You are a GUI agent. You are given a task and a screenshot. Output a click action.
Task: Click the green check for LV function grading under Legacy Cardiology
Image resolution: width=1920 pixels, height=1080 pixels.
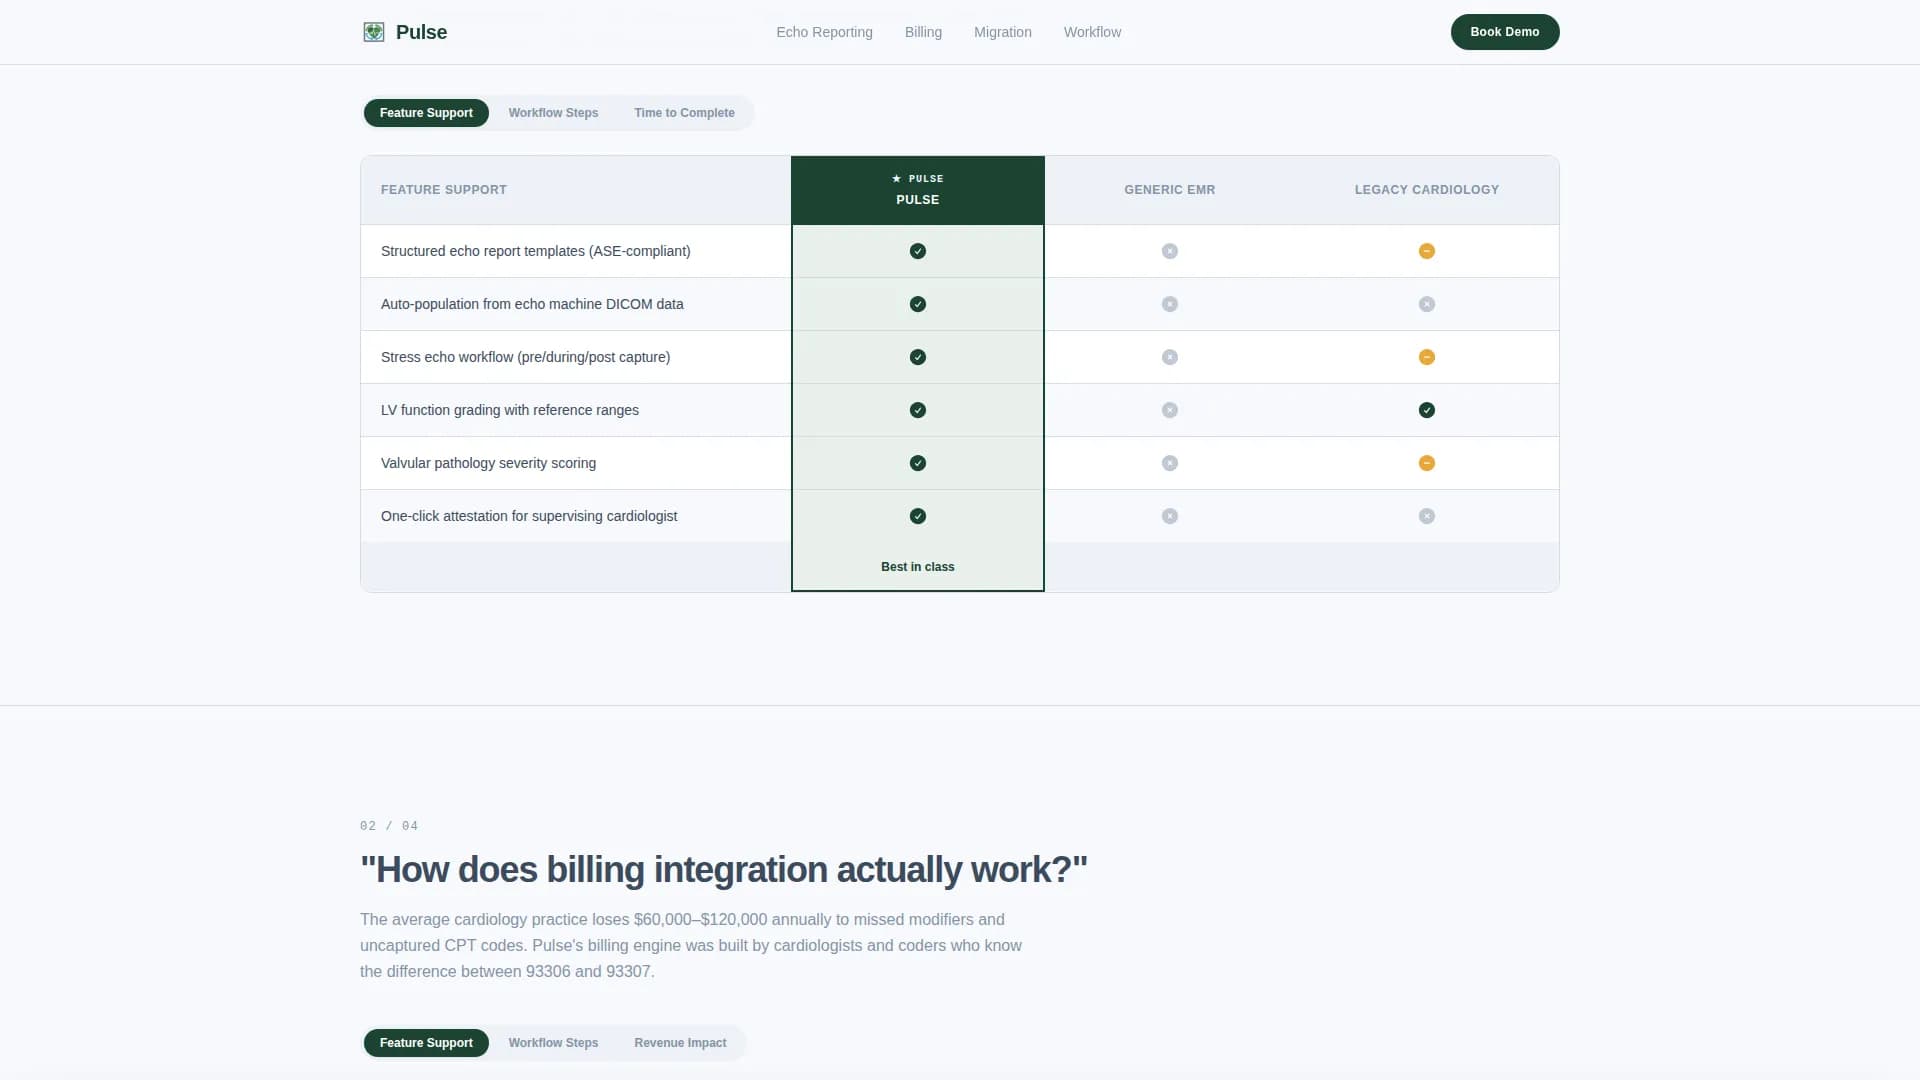(x=1427, y=409)
